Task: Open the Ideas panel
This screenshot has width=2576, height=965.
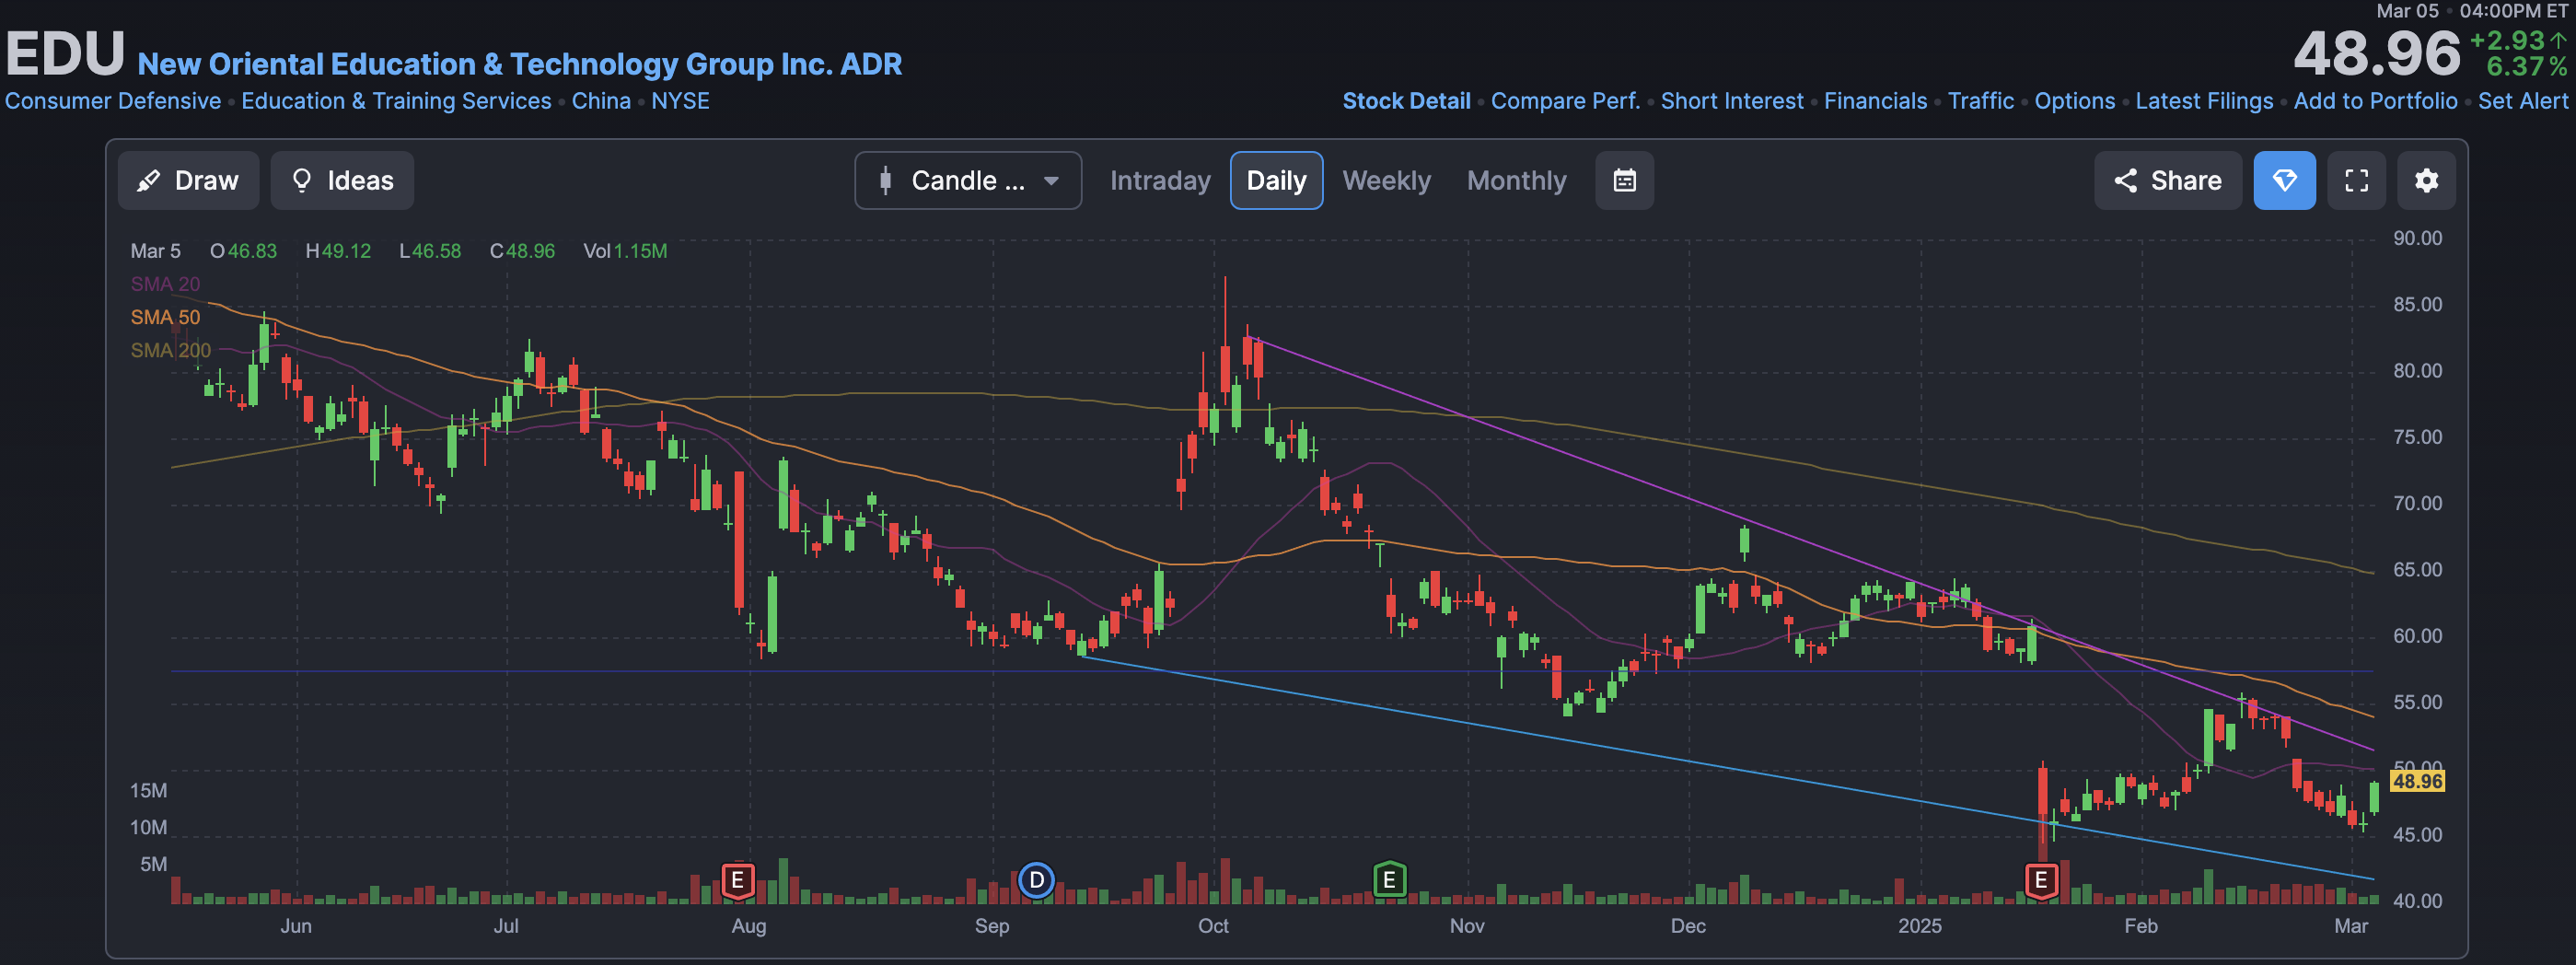Action: coord(342,180)
